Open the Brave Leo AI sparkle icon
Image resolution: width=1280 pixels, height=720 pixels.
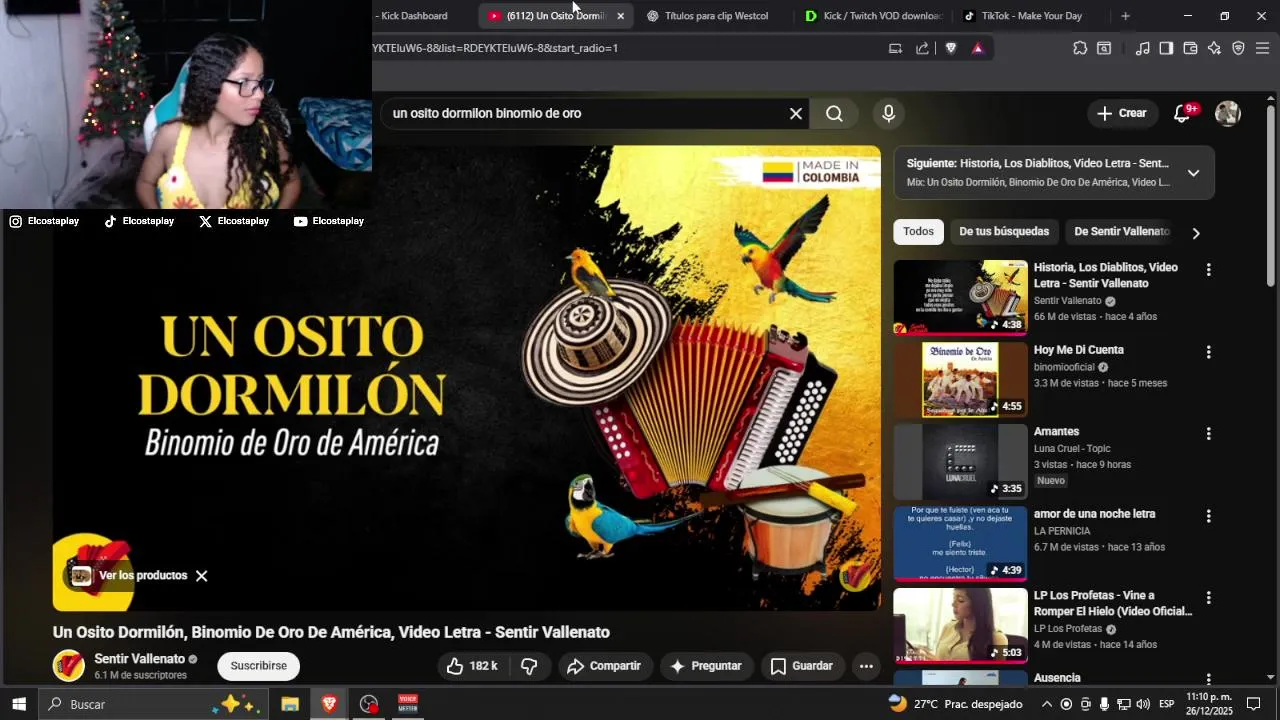(1214, 48)
